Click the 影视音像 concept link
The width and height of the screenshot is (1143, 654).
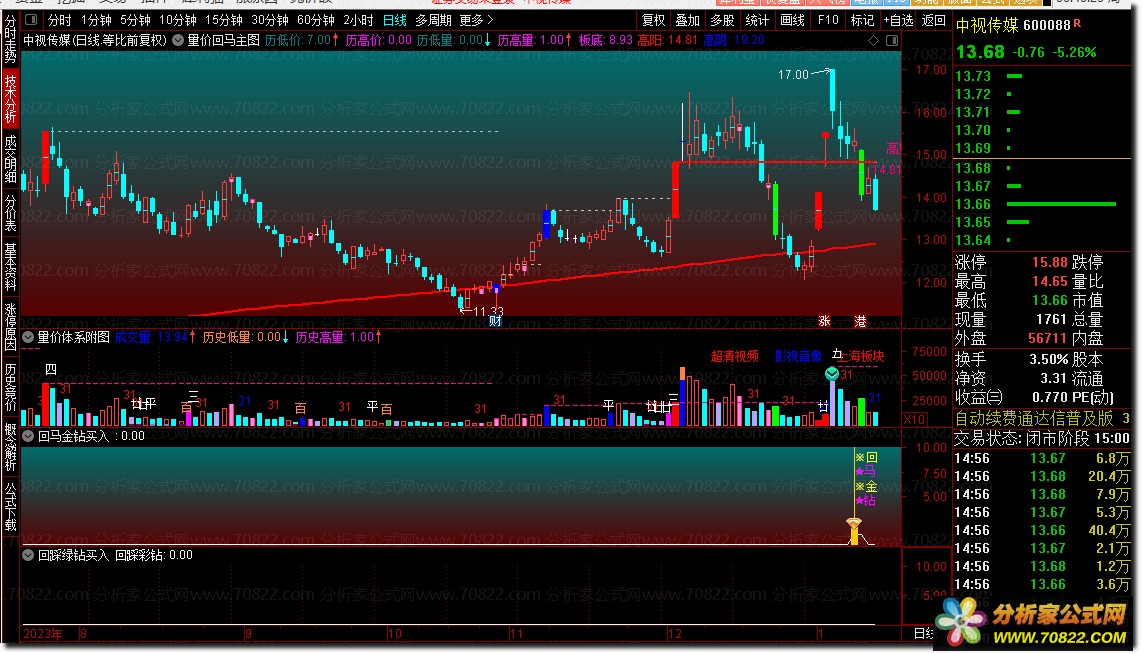pos(798,356)
